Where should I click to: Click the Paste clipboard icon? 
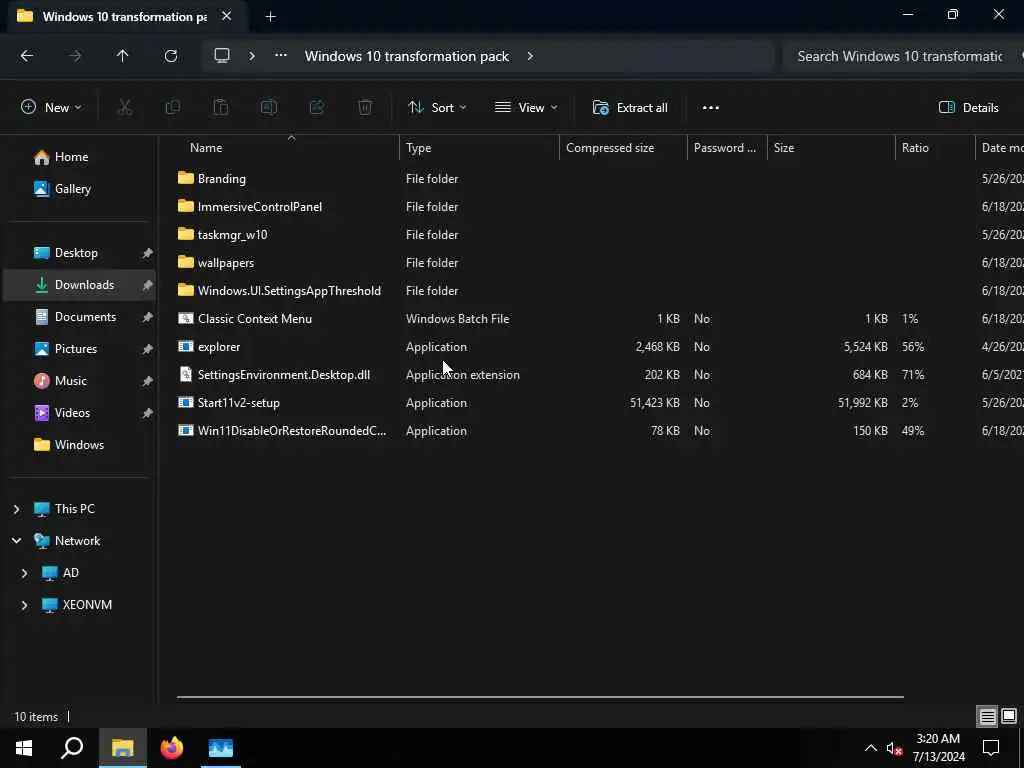pos(221,108)
